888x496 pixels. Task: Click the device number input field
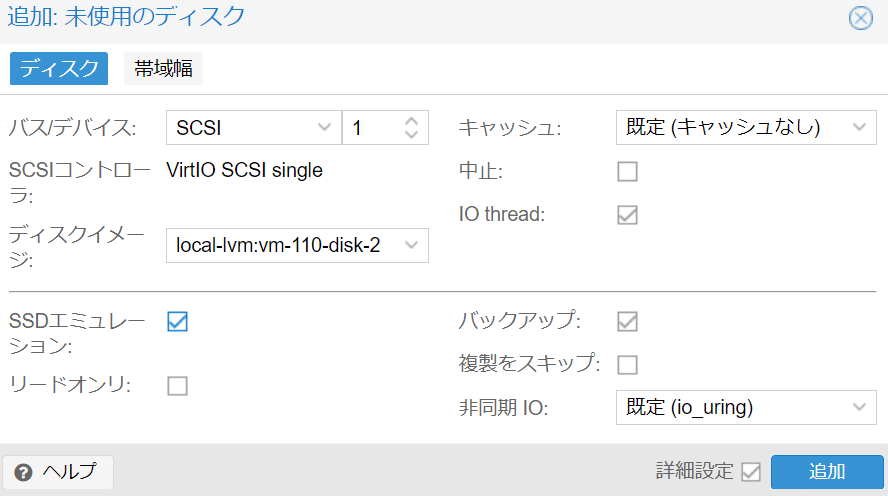[374, 127]
